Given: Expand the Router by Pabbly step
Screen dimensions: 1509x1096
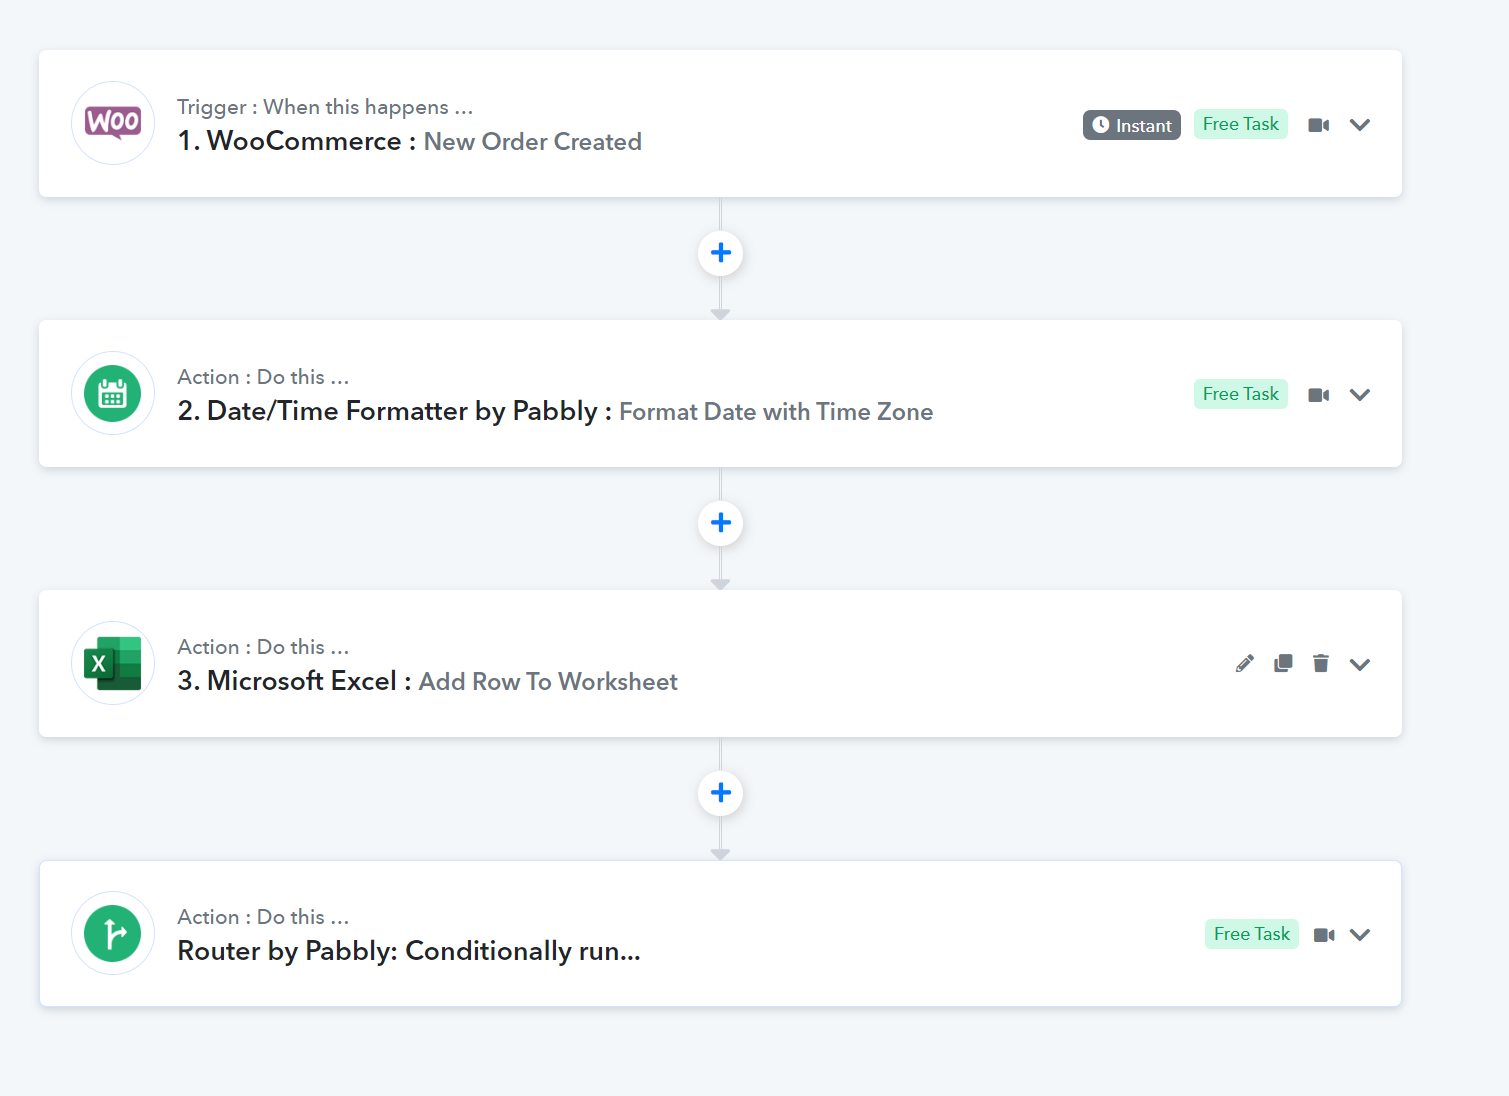Looking at the screenshot, I should (x=1360, y=935).
